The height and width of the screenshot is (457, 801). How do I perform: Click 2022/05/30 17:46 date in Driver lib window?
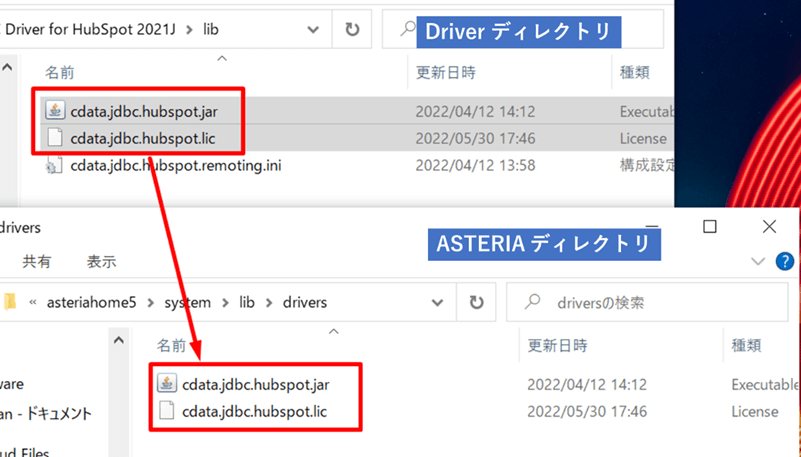475,138
